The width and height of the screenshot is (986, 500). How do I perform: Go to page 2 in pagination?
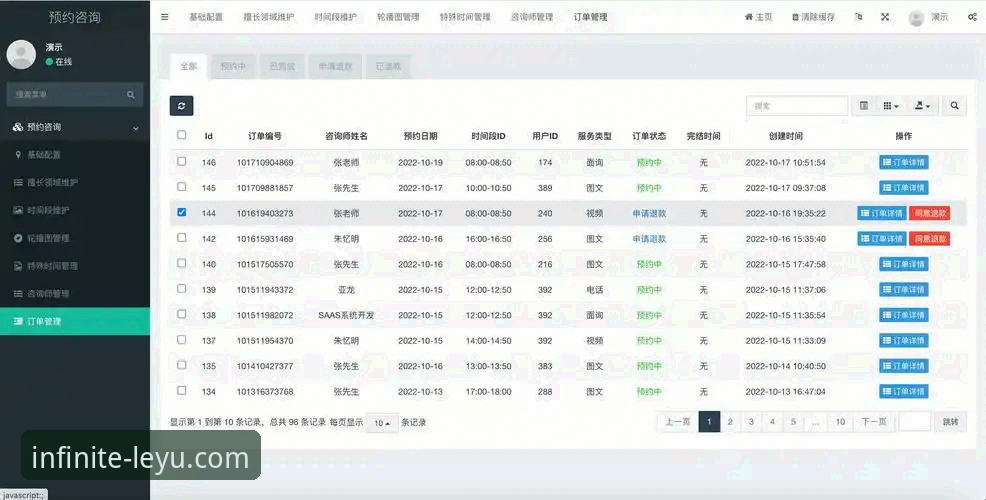(x=730, y=422)
